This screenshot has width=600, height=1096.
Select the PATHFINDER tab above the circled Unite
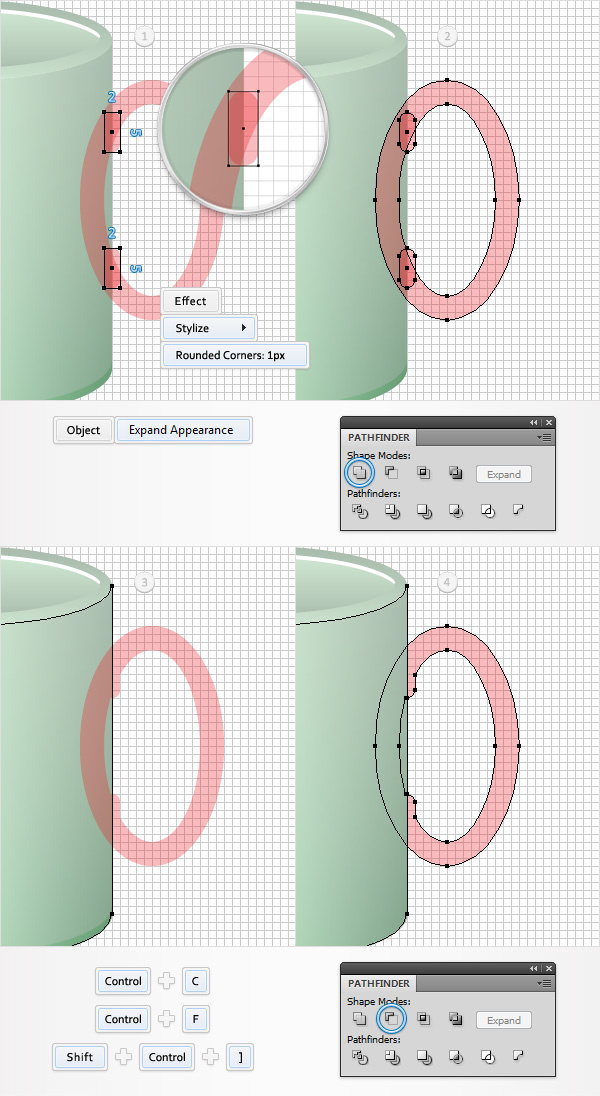coord(378,438)
